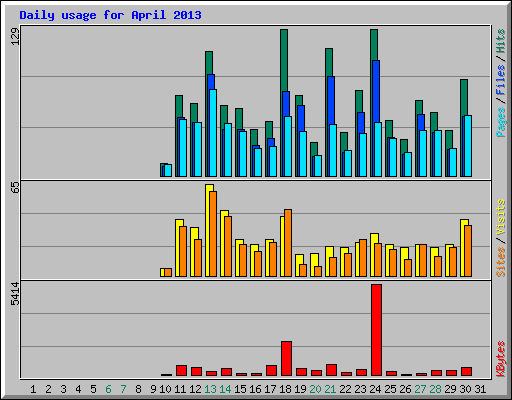This screenshot has height=400, width=512.
Task: Click green day label '7' on the x-axis
Action: click(123, 389)
